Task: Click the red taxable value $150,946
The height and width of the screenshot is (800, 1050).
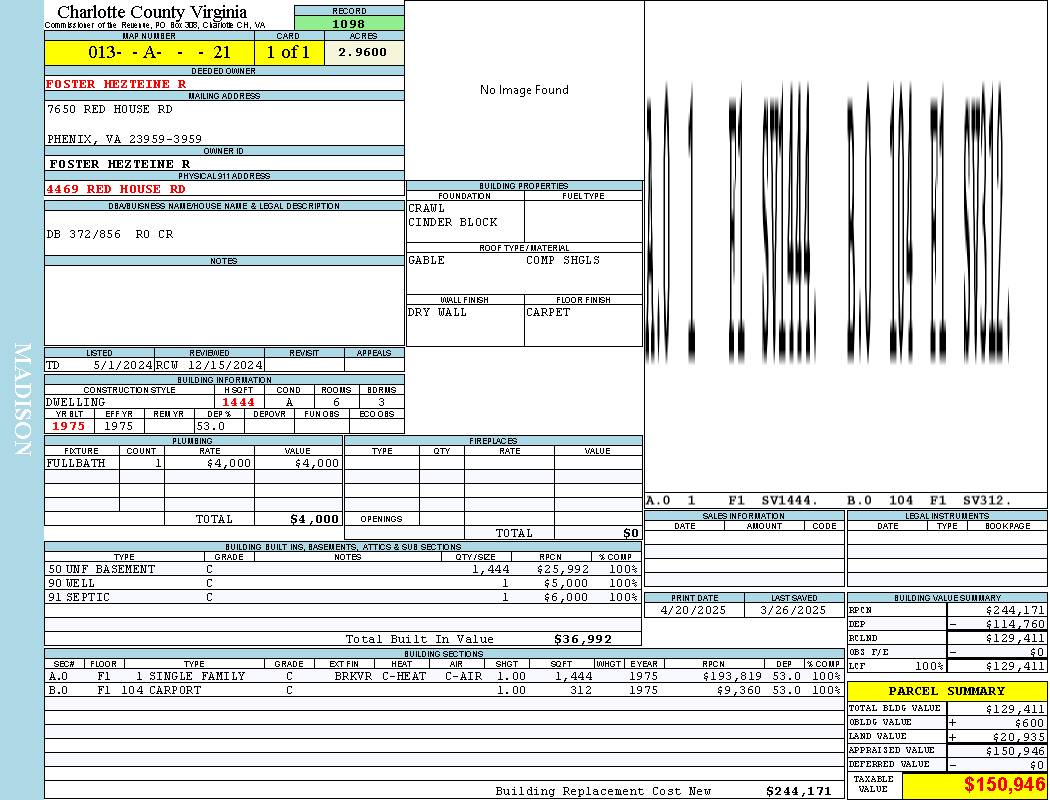Action: click(x=974, y=785)
